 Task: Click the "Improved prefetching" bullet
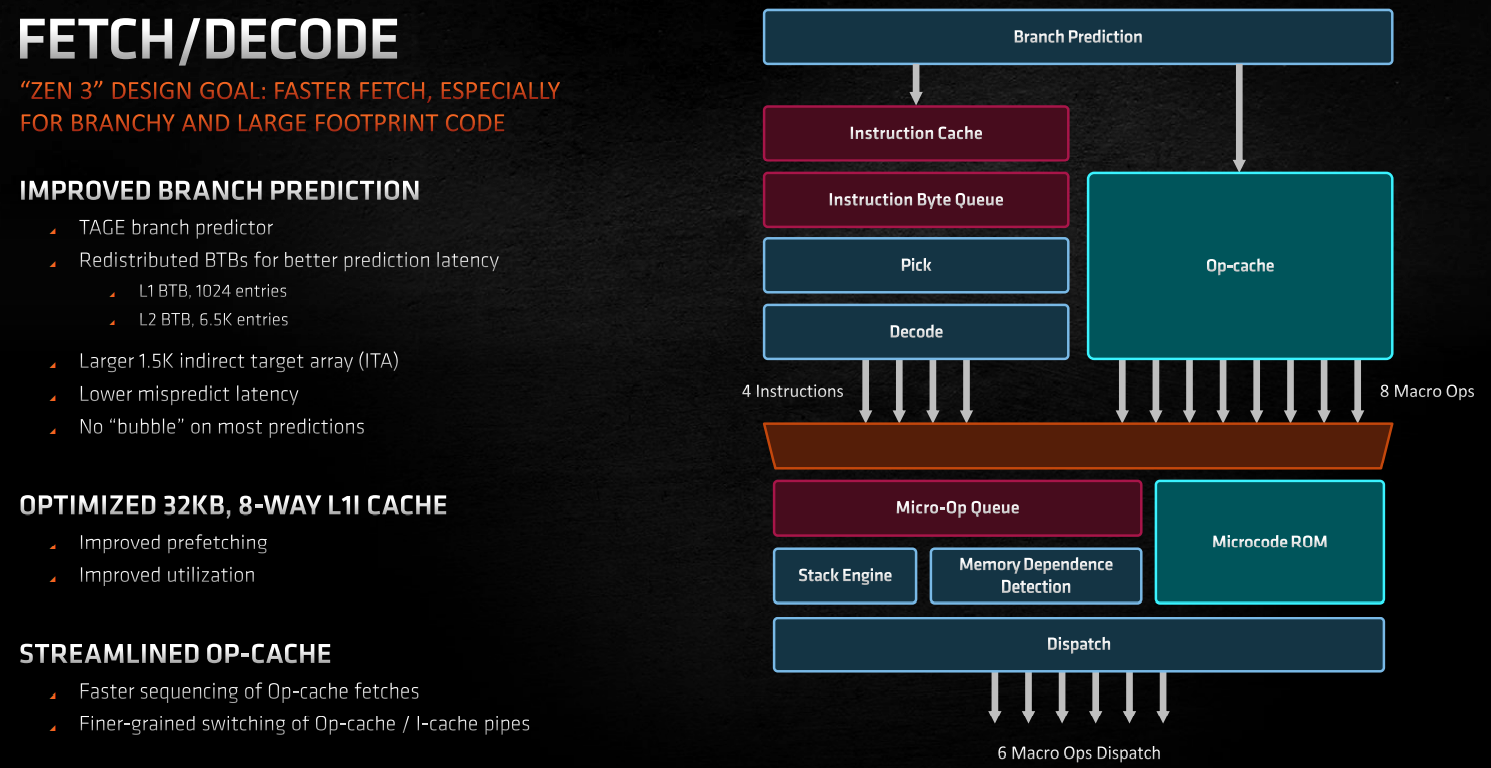(x=173, y=543)
